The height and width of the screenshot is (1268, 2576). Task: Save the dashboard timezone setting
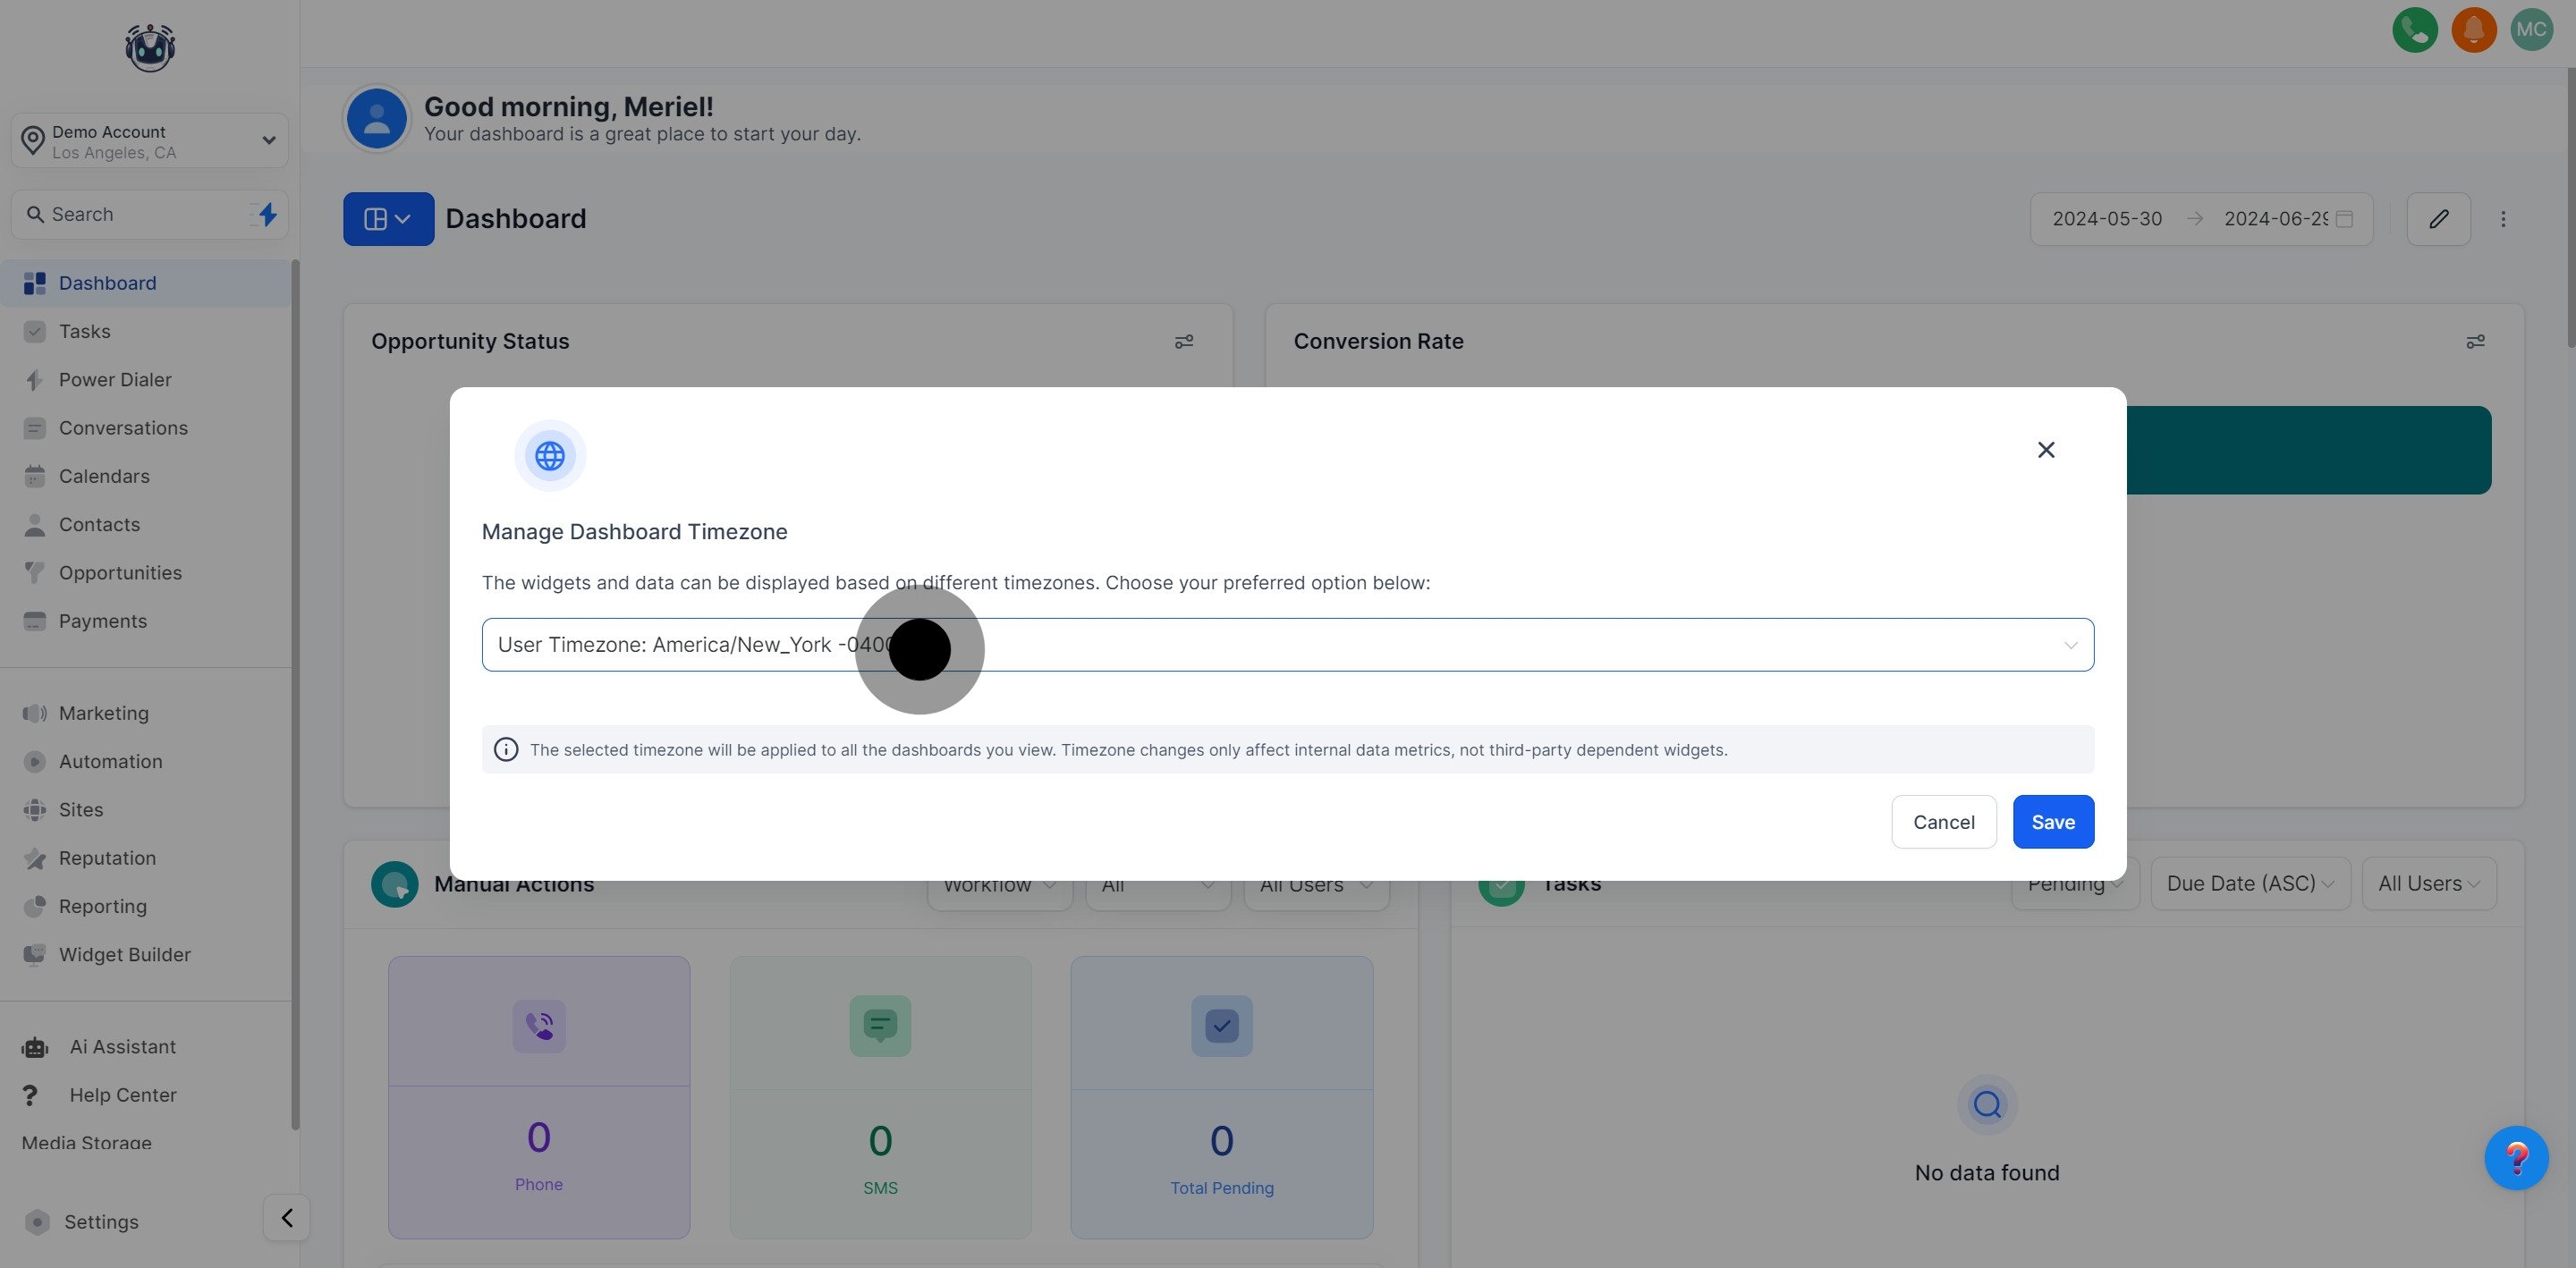[x=2052, y=822]
